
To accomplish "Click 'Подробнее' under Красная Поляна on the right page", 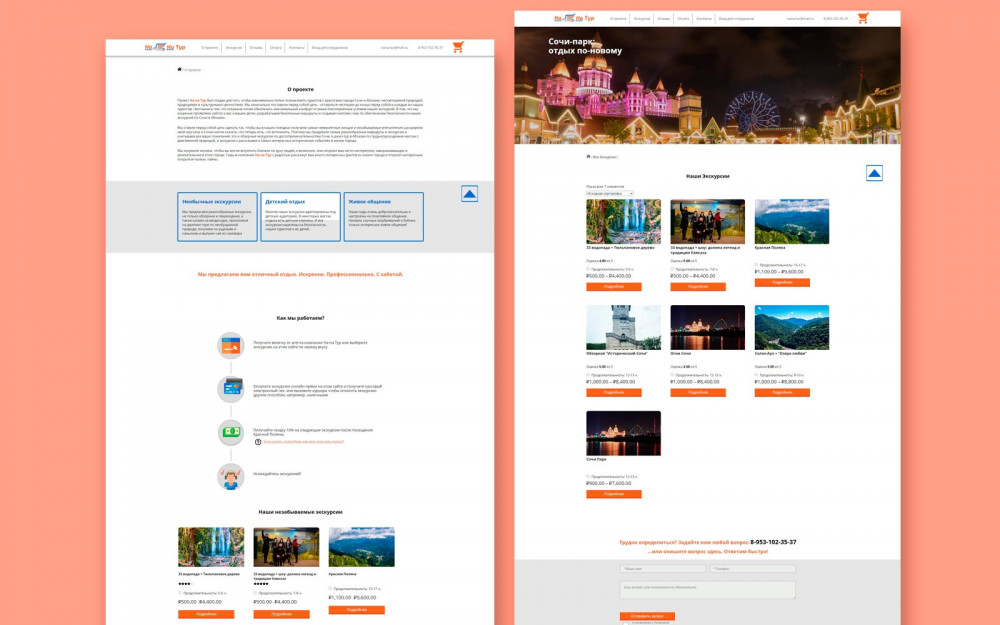I will pyautogui.click(x=782, y=282).
